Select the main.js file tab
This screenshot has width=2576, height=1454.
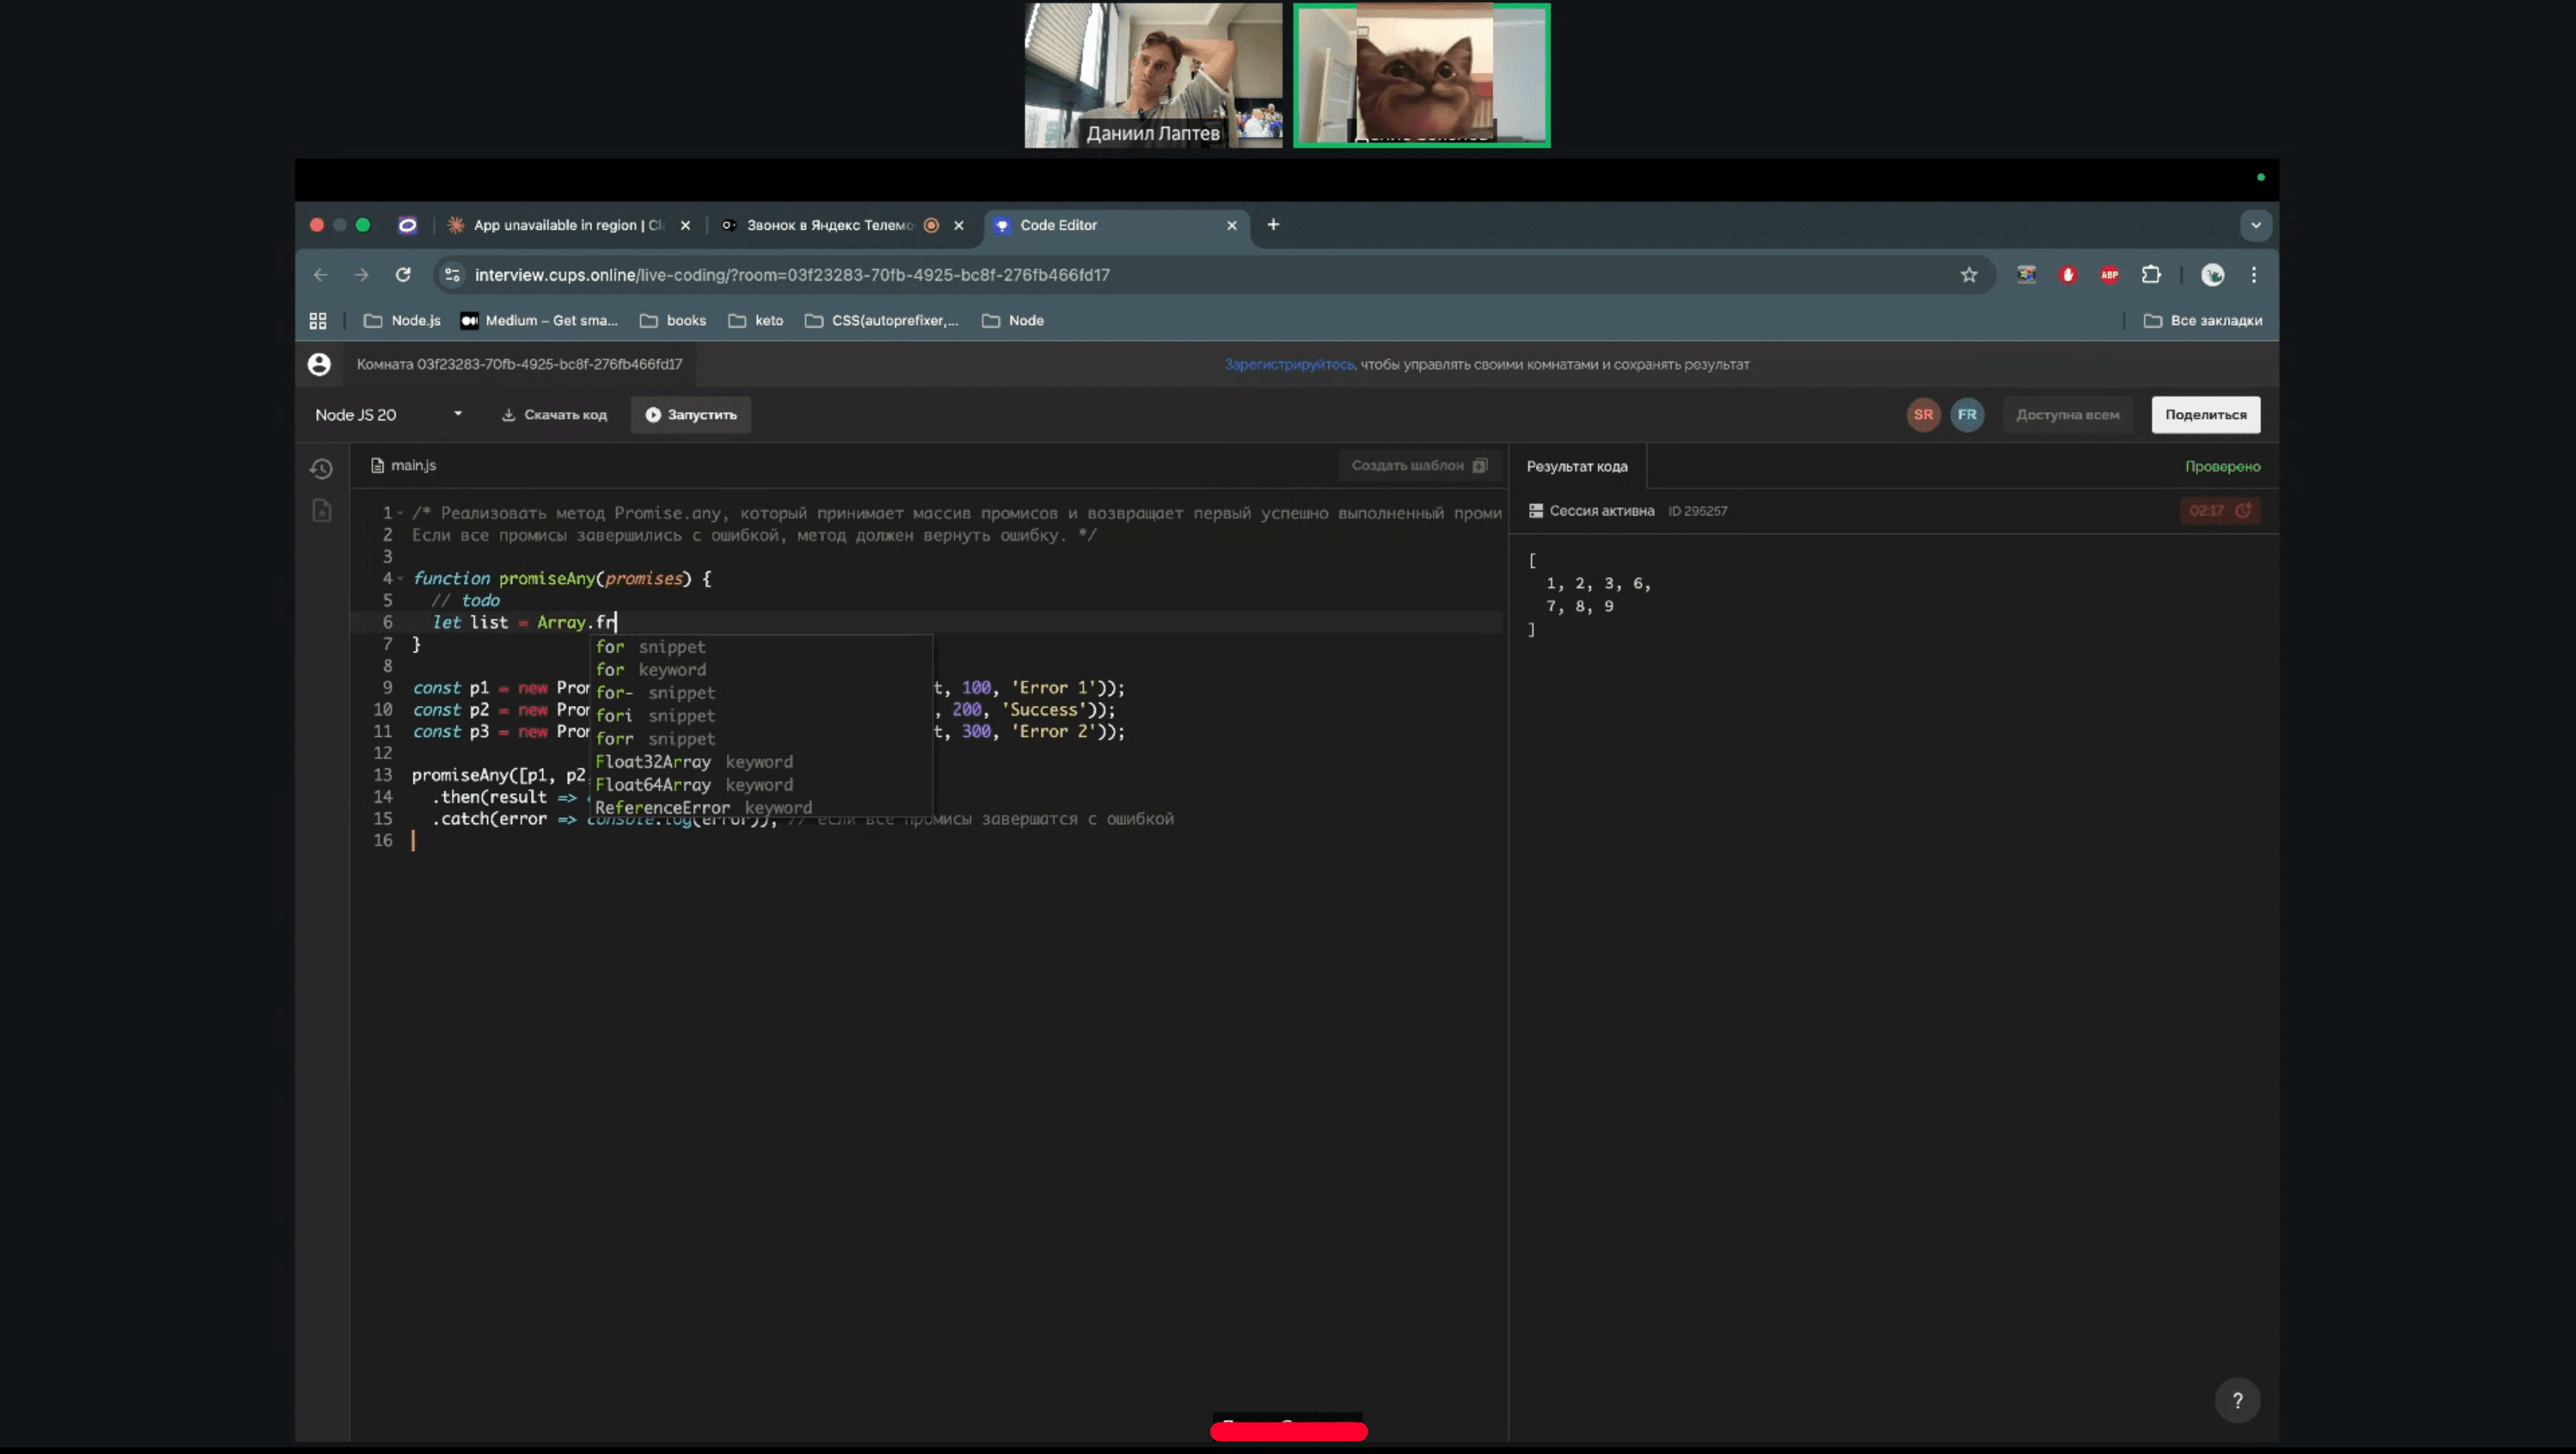pyautogui.click(x=404, y=466)
